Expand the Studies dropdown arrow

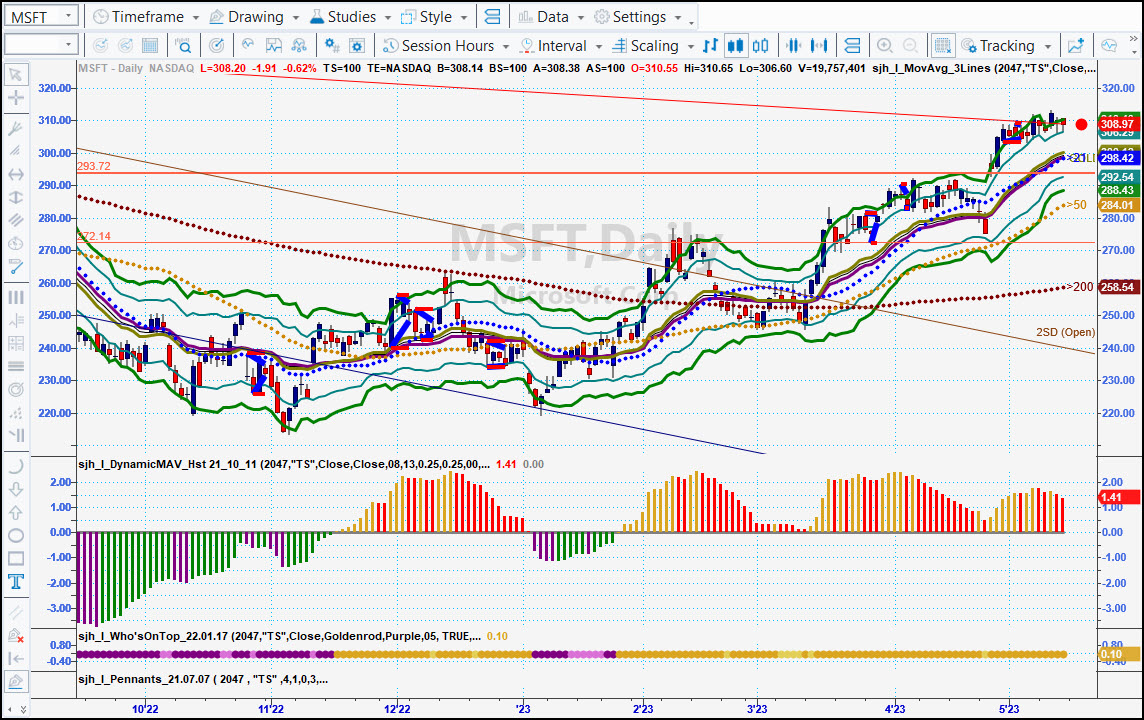(x=387, y=18)
